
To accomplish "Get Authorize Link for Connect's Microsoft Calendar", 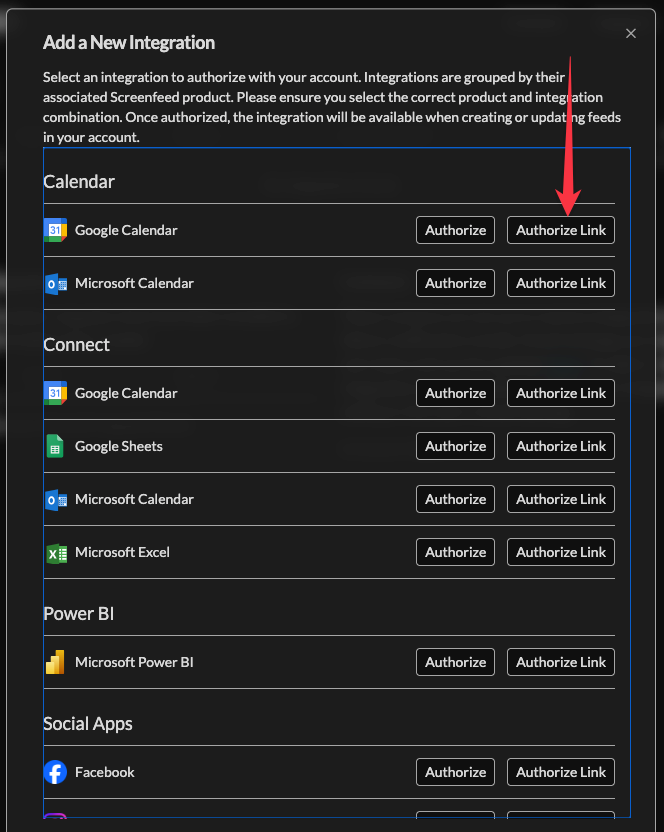I will coord(560,499).
